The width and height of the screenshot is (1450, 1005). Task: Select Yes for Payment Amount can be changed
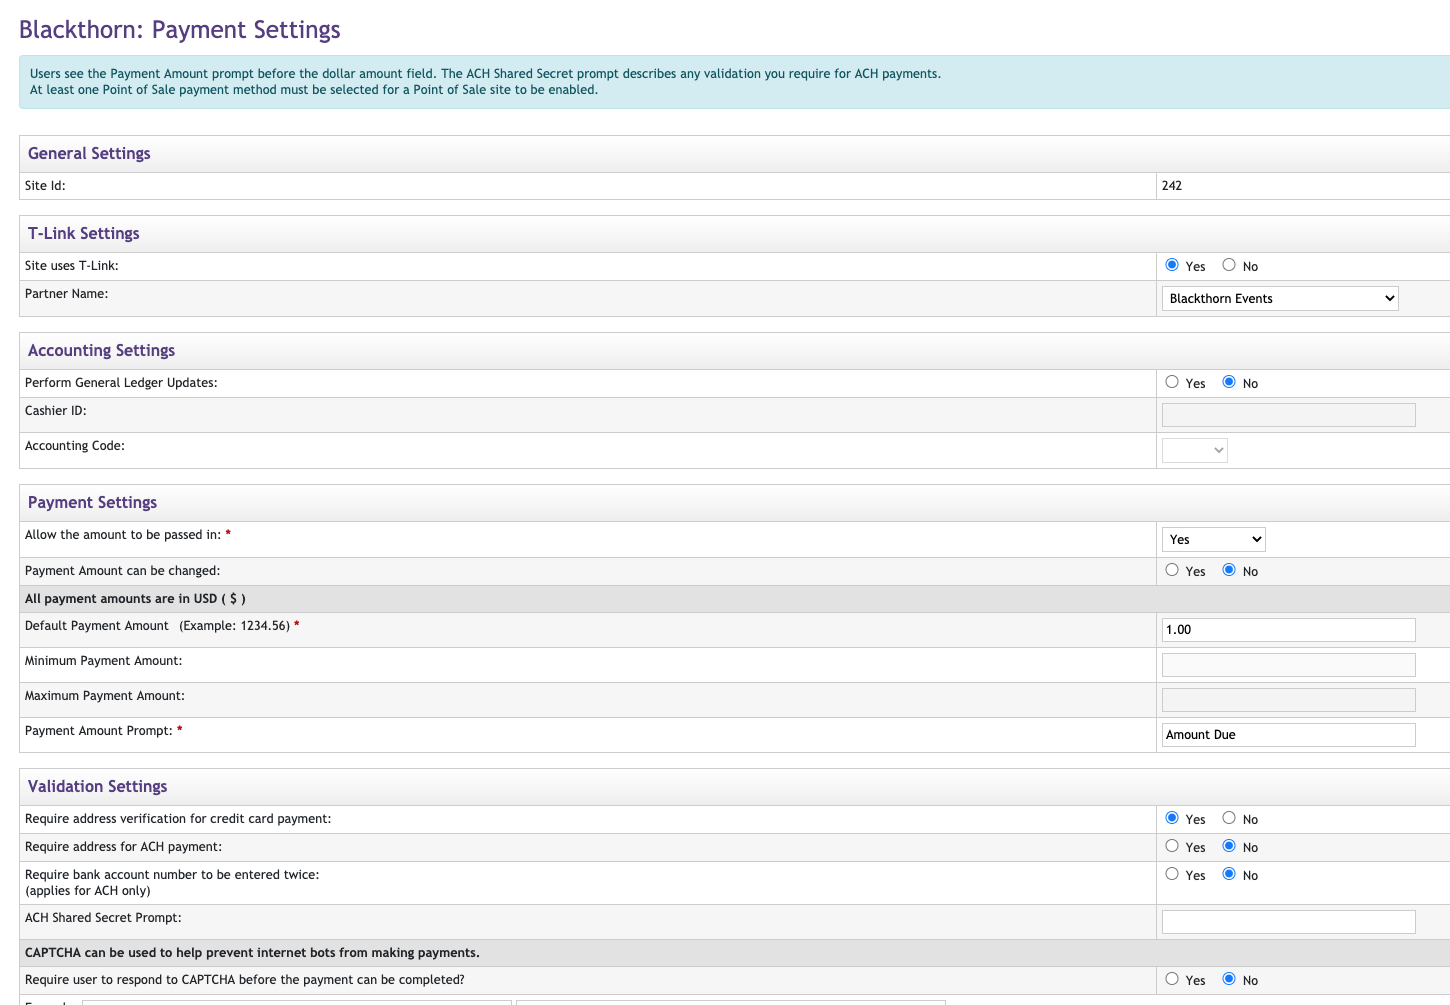pos(1172,570)
